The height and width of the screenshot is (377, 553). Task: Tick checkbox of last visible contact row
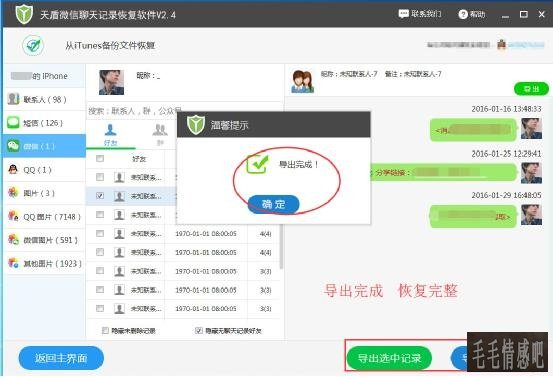click(x=100, y=308)
